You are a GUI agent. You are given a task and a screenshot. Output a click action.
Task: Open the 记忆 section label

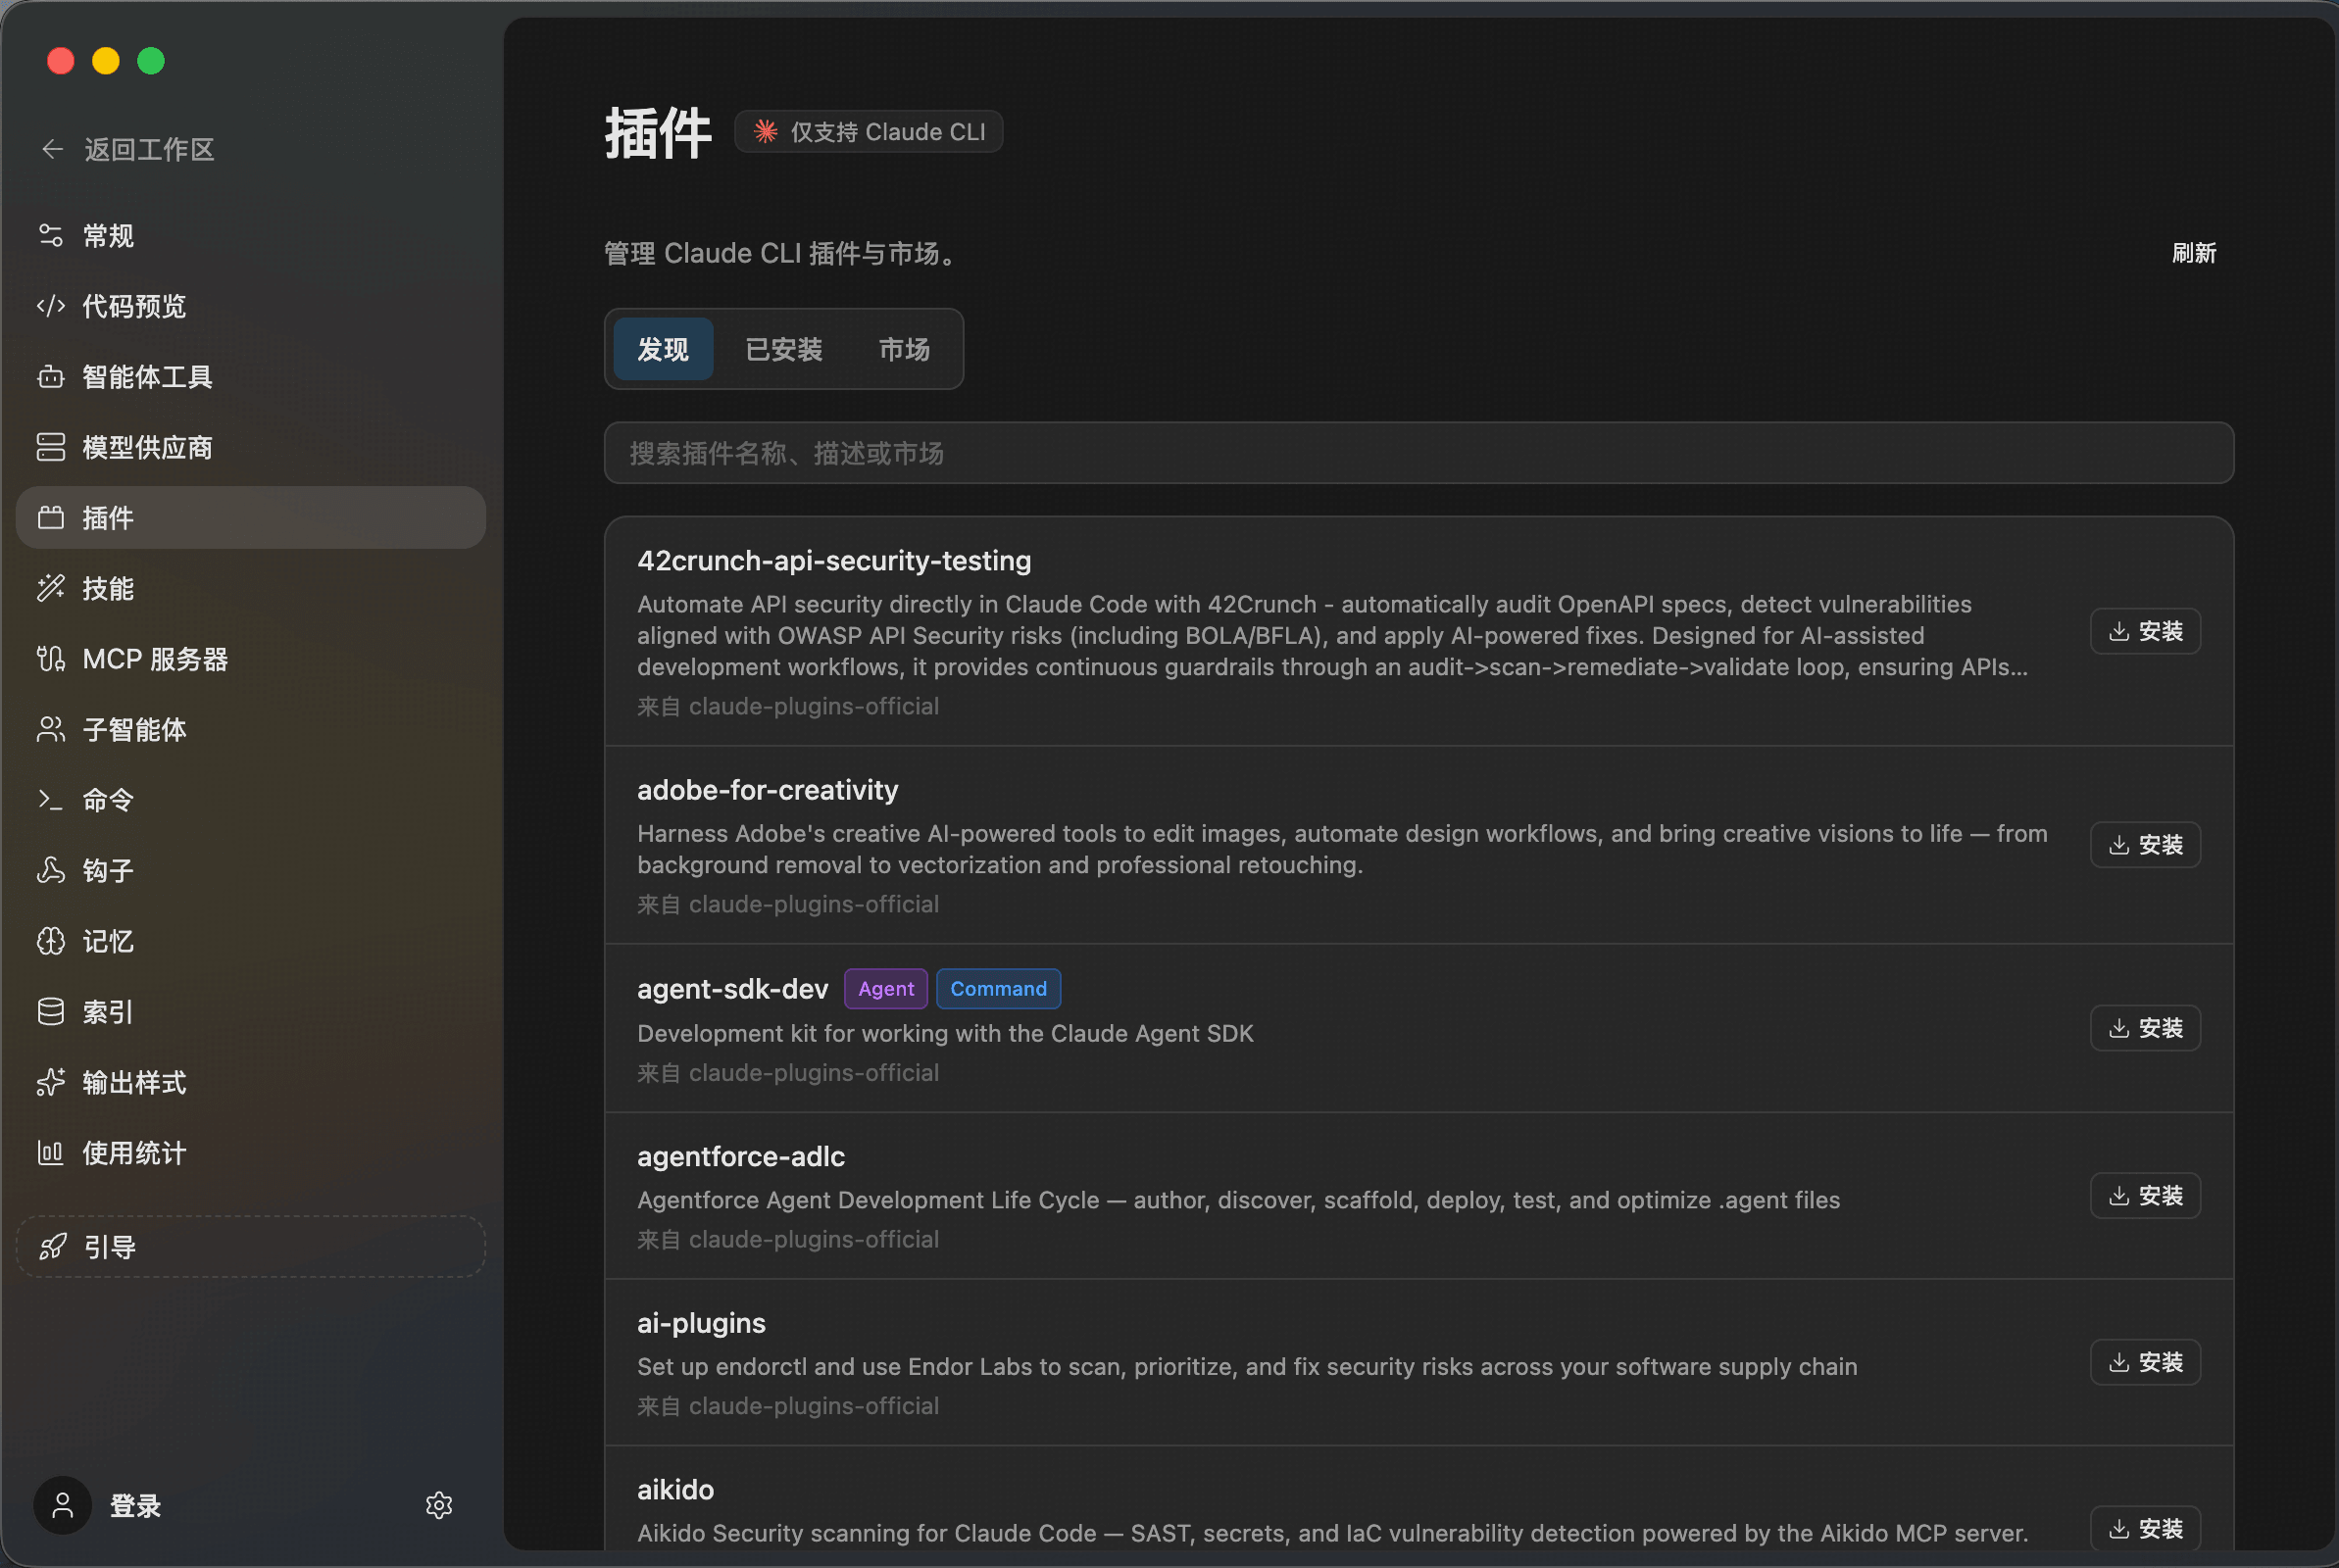pyautogui.click(x=108, y=941)
